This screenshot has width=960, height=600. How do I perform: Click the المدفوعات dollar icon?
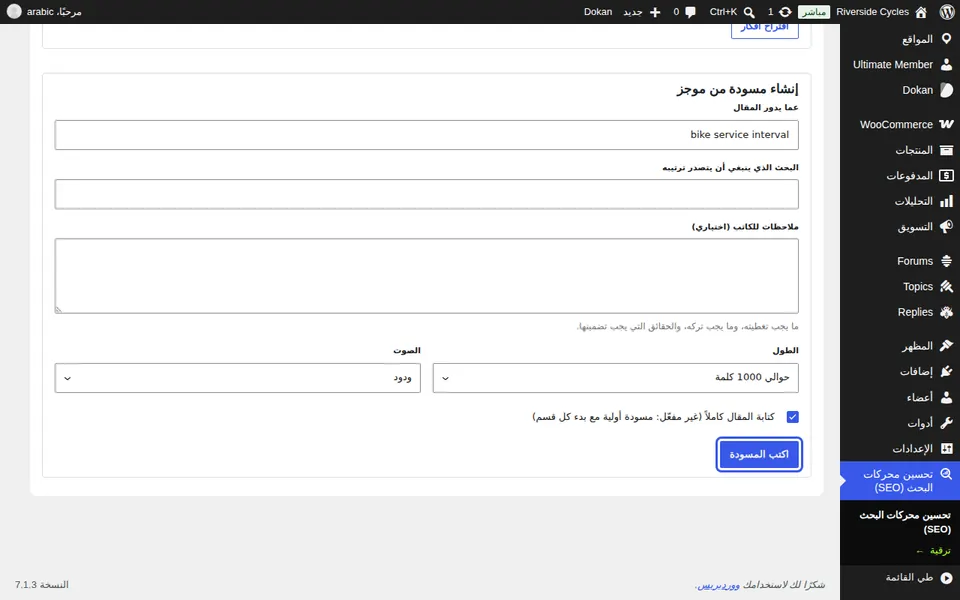coord(947,176)
